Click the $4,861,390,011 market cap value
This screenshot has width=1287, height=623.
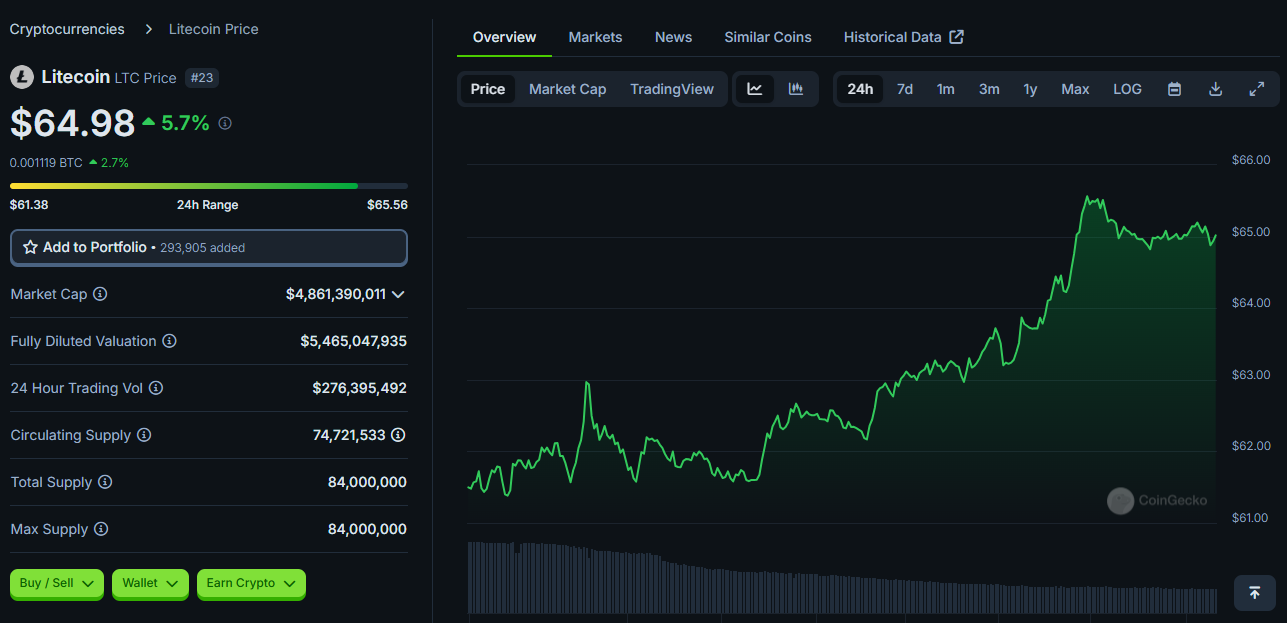coord(336,294)
